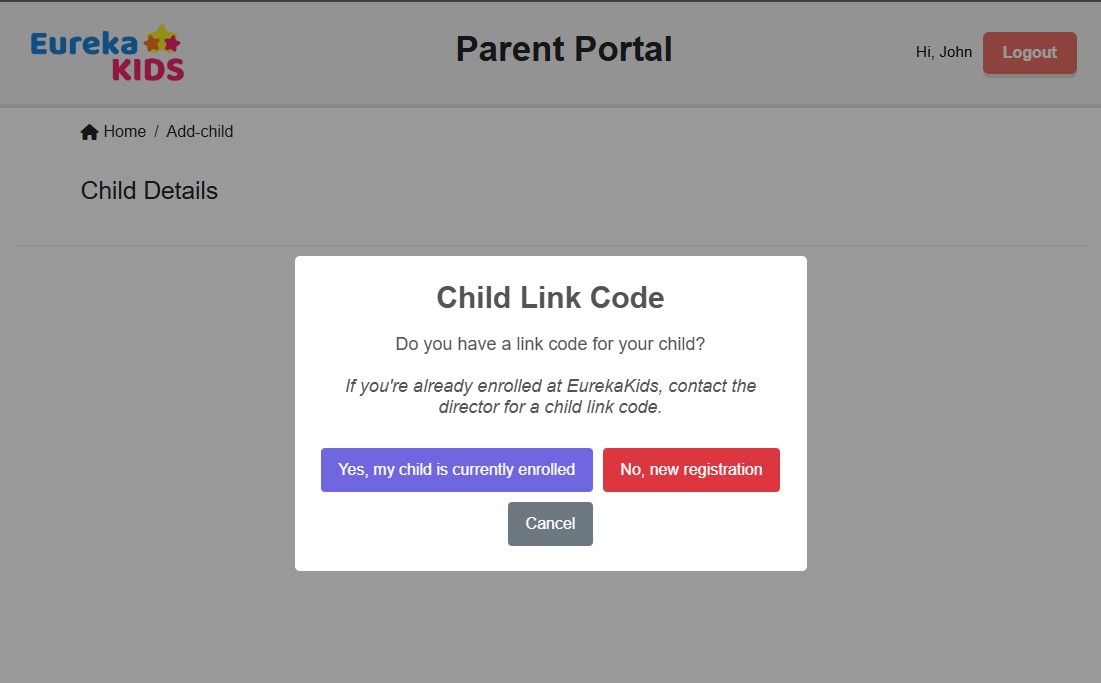
Task: Click the Hi, John greeting text
Action: tap(944, 52)
